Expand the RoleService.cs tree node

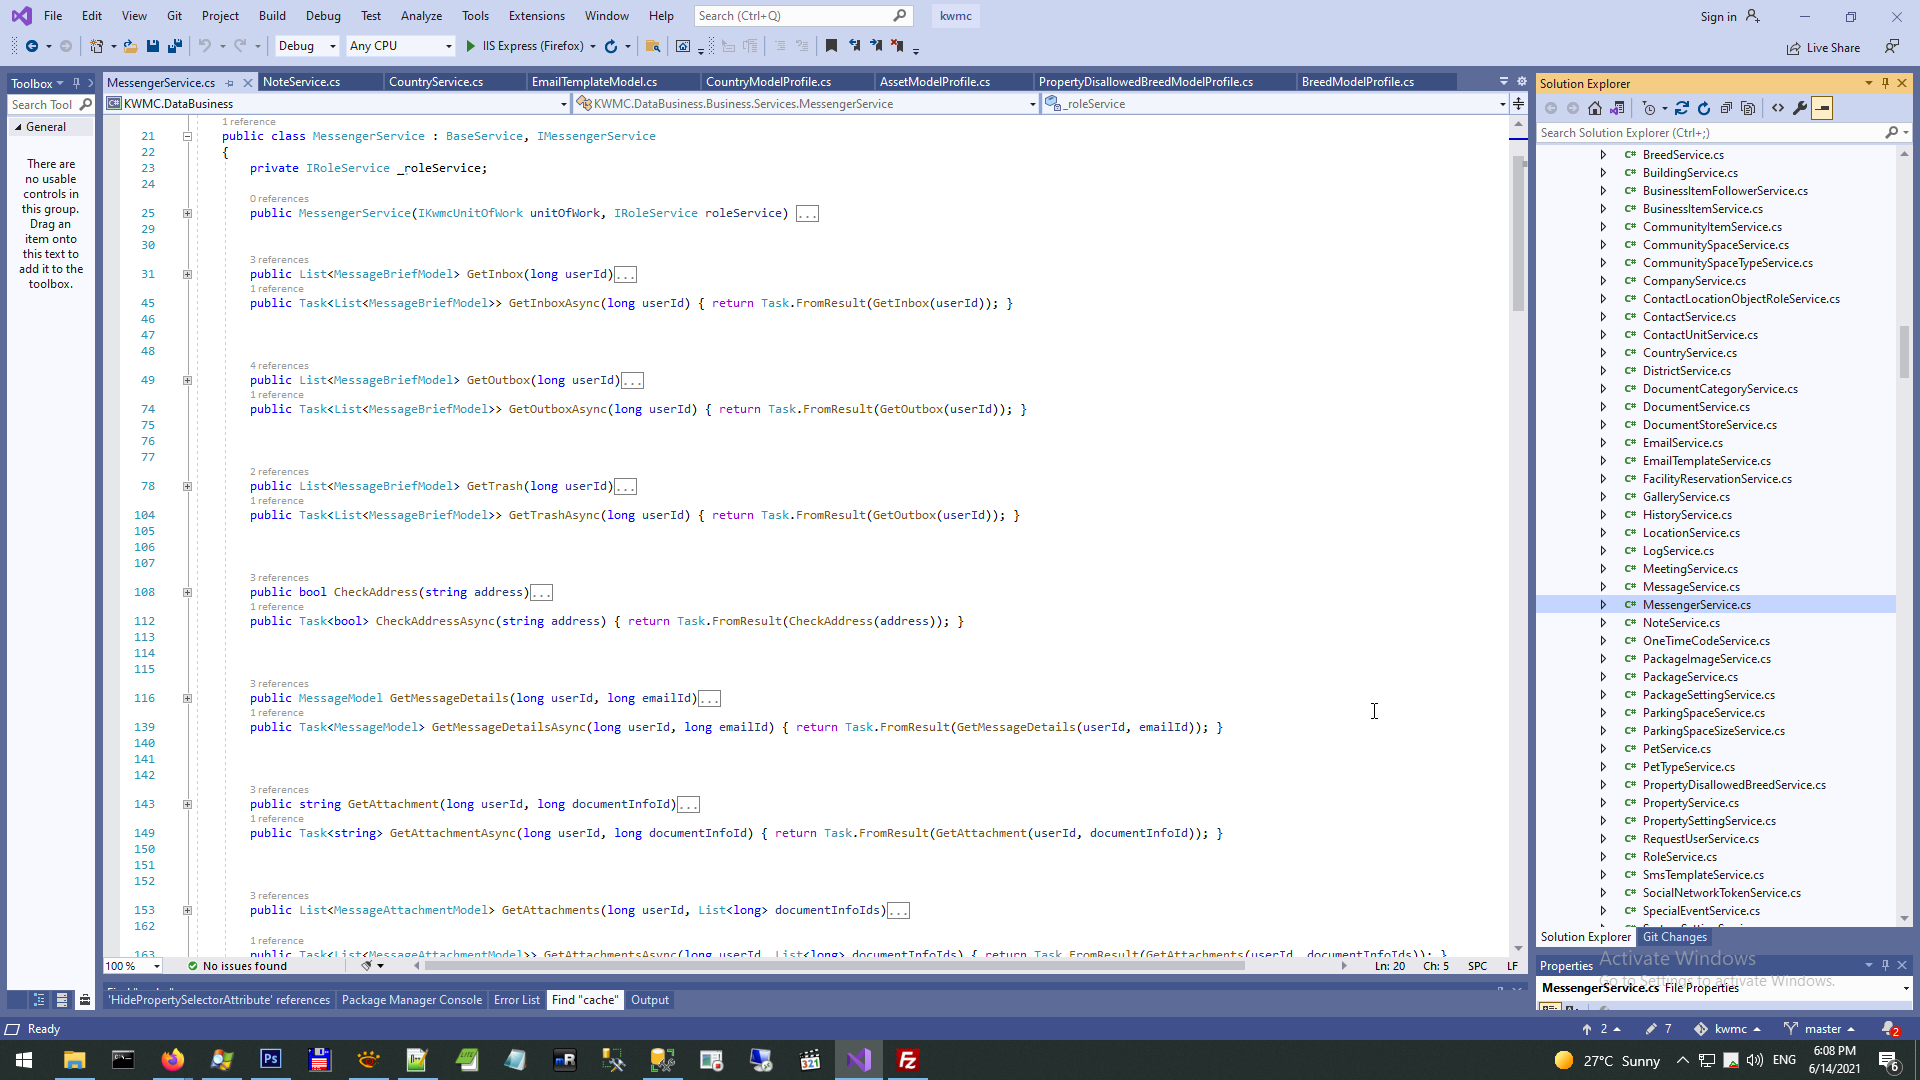pos(1603,857)
